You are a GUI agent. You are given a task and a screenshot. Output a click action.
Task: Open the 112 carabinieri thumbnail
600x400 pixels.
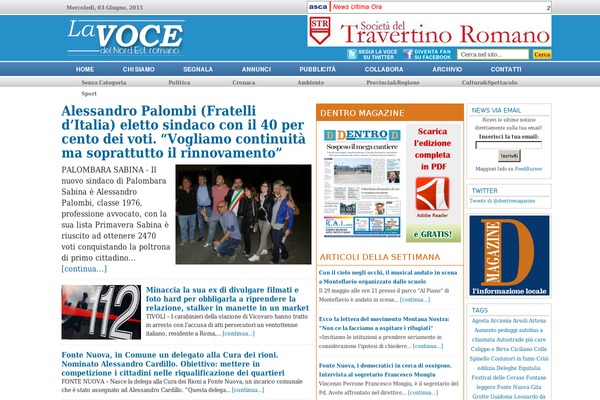(101, 312)
